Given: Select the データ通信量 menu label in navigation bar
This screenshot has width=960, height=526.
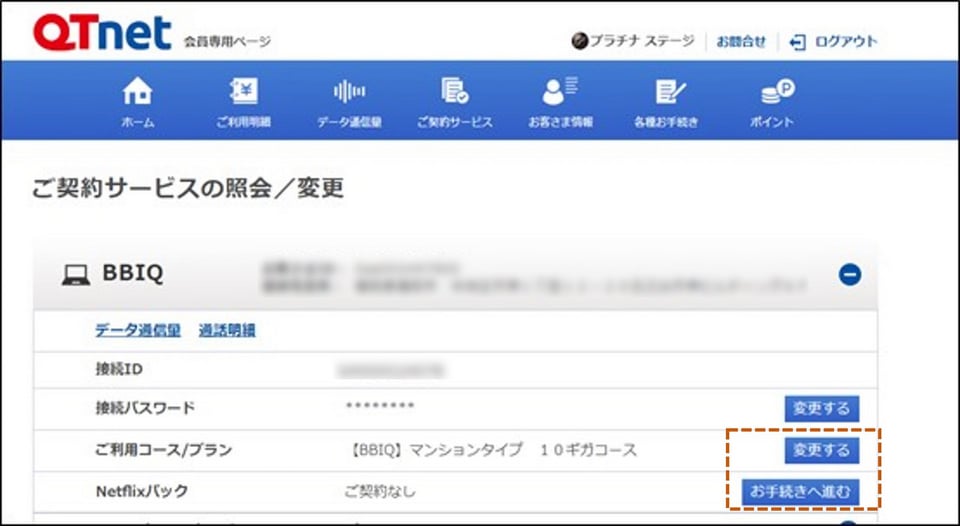Looking at the screenshot, I should coord(349,122).
